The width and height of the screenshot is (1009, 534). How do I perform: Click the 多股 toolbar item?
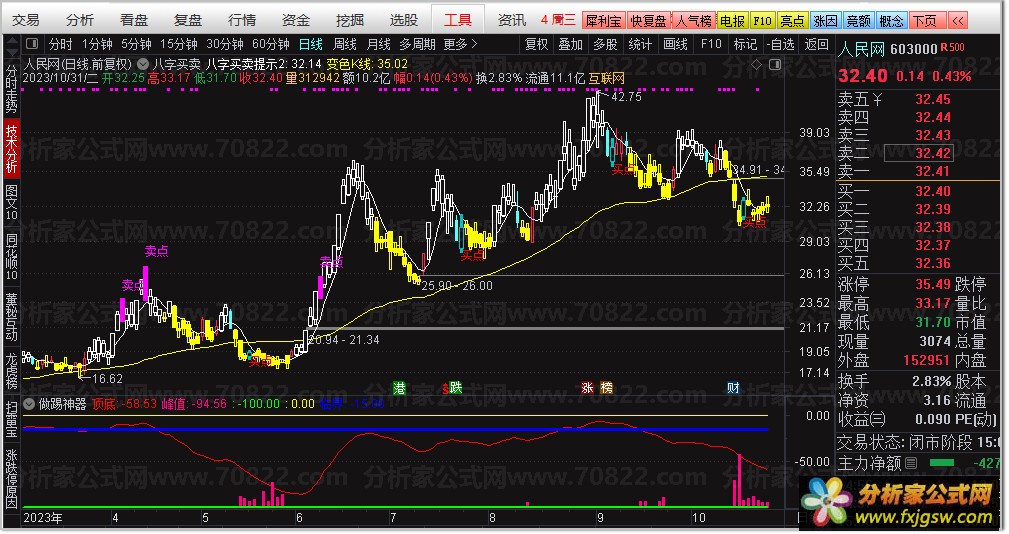coord(605,44)
